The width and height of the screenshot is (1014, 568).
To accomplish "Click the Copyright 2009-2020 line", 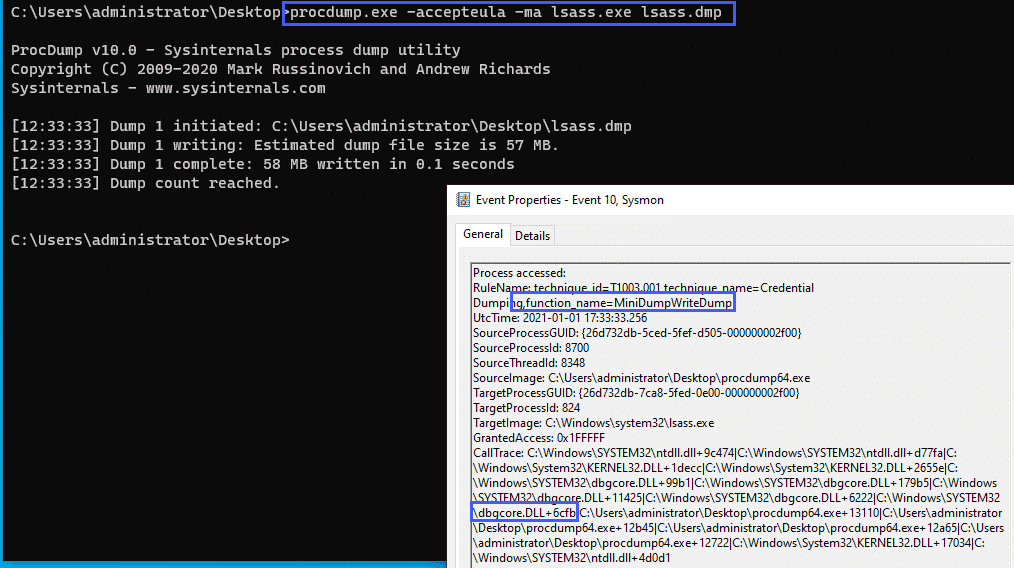I will pos(281,69).
